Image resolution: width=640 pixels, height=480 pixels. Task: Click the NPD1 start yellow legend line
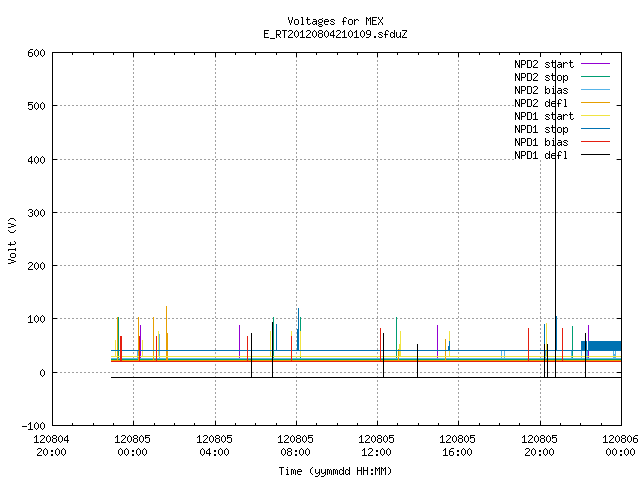[595, 116]
